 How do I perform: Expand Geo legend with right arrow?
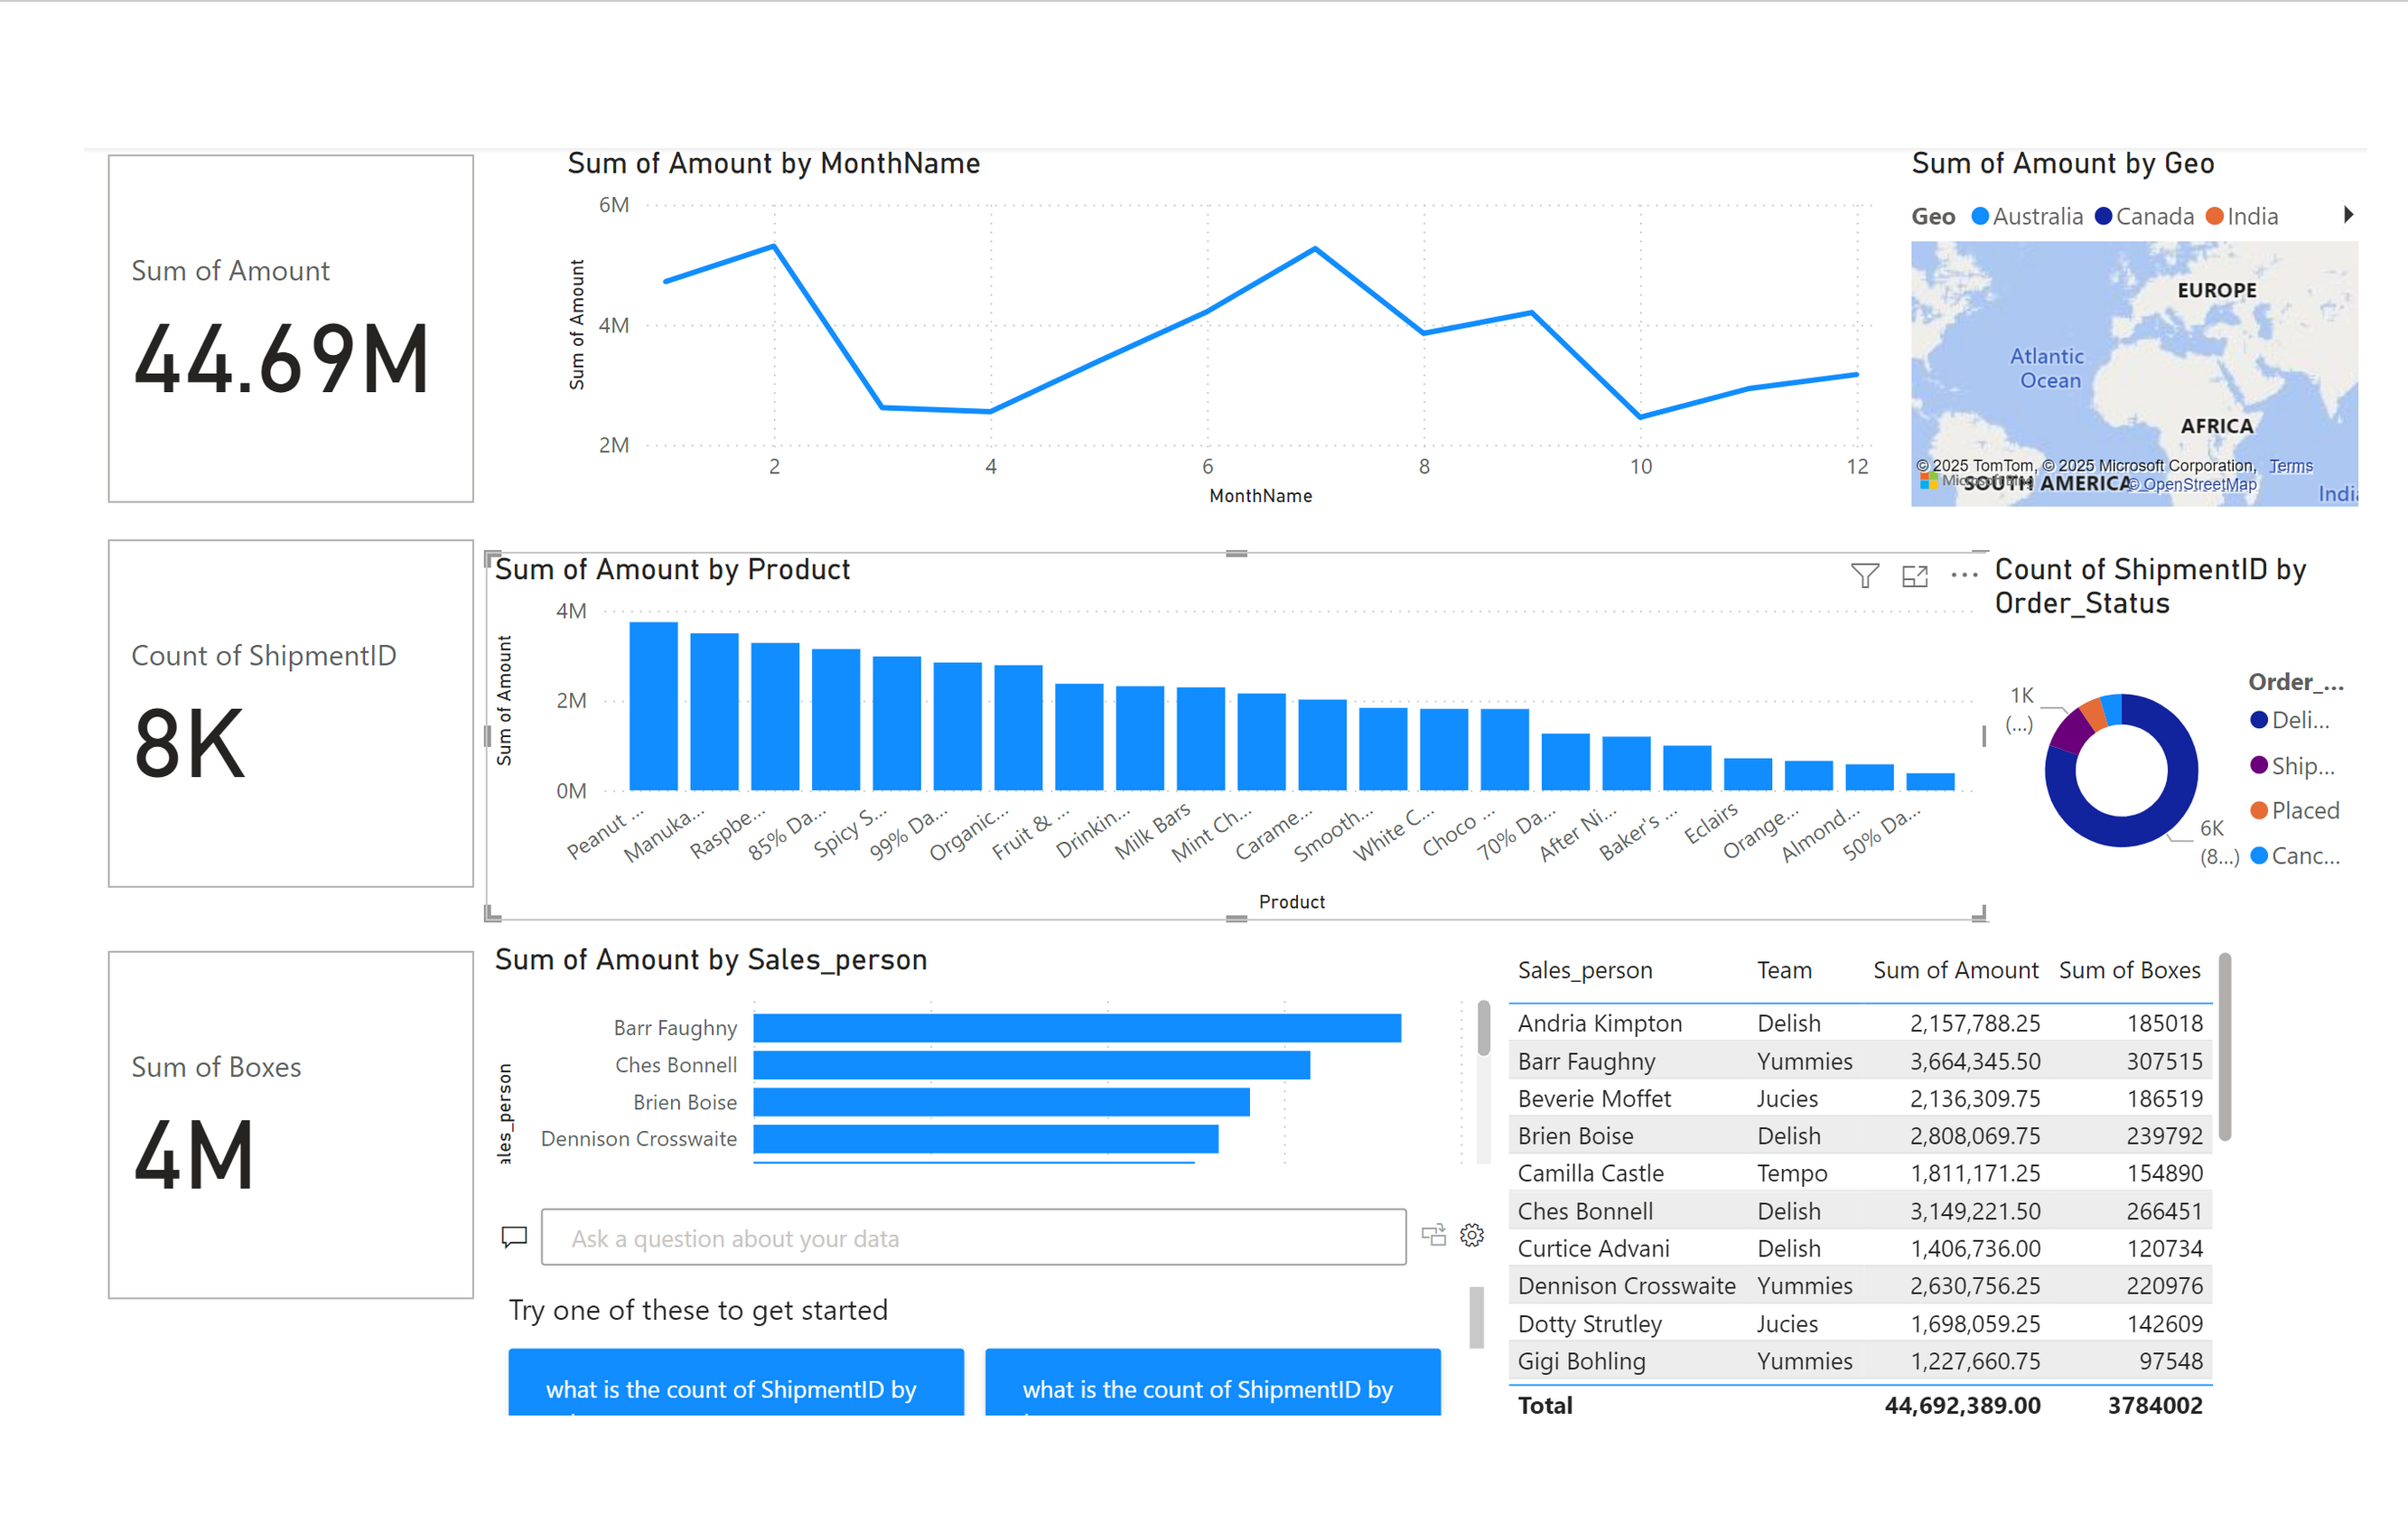click(2349, 214)
